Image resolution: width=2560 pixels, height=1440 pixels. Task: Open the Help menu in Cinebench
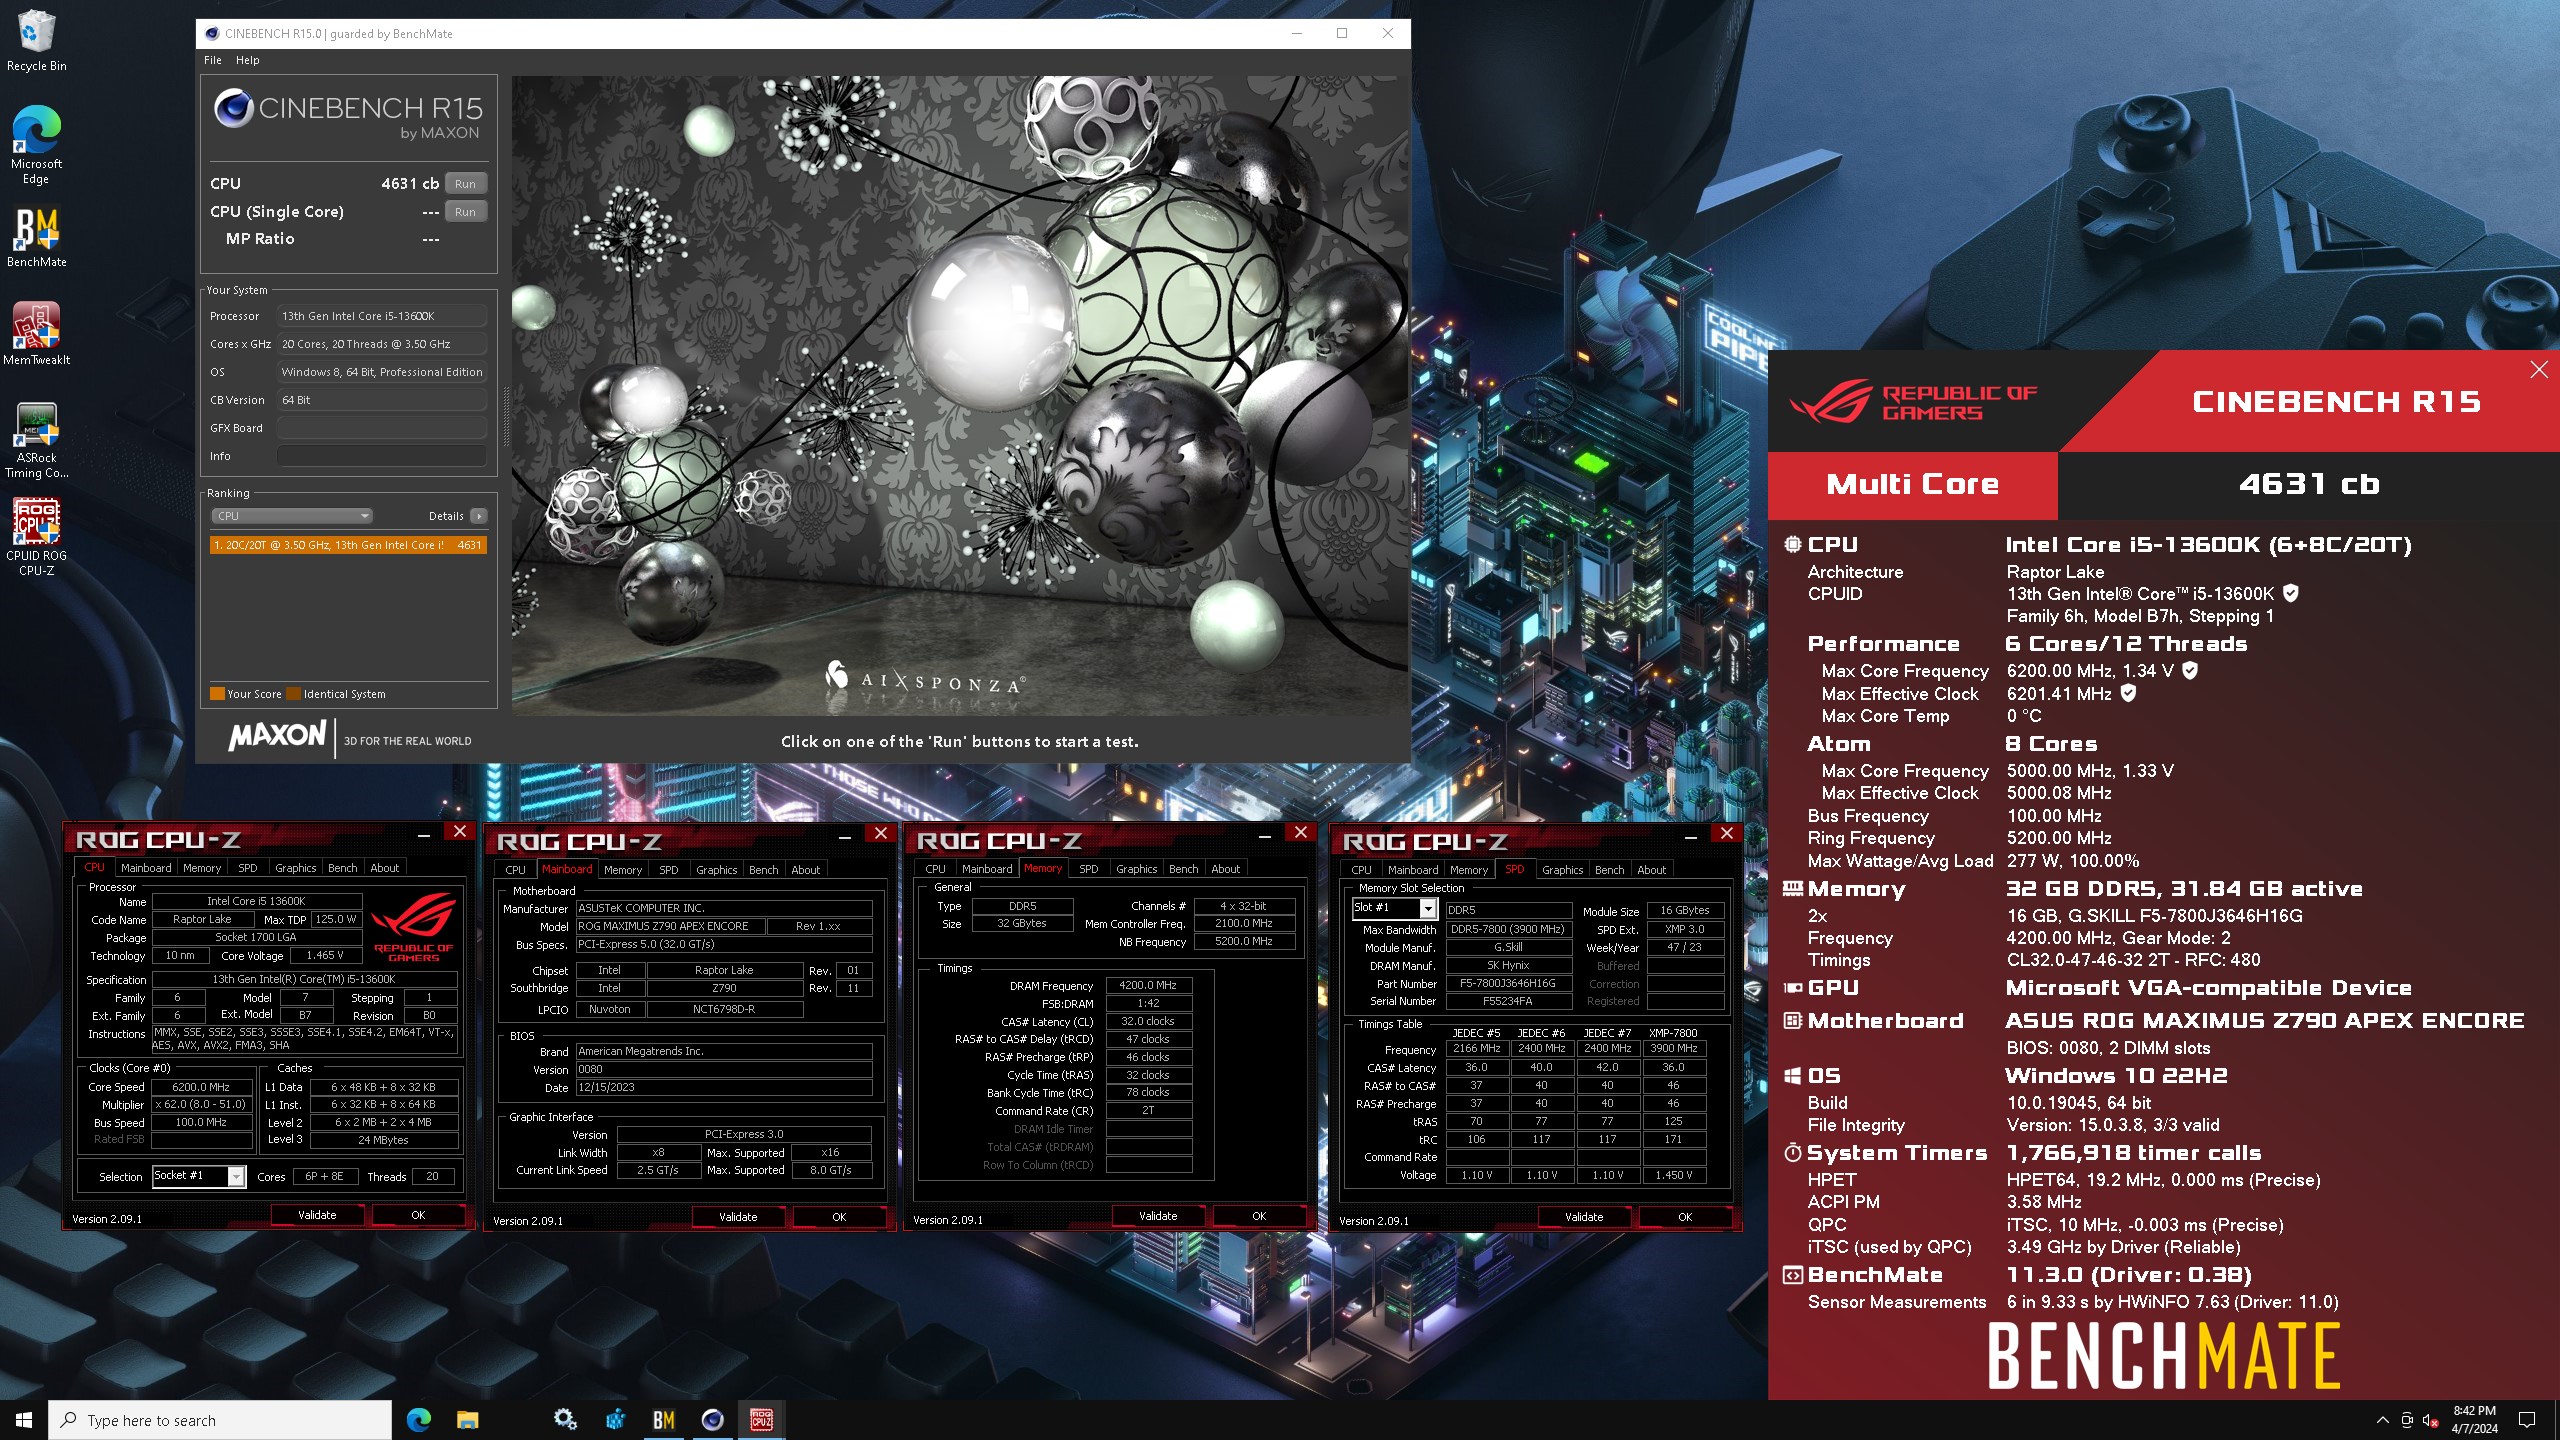pyautogui.click(x=247, y=60)
